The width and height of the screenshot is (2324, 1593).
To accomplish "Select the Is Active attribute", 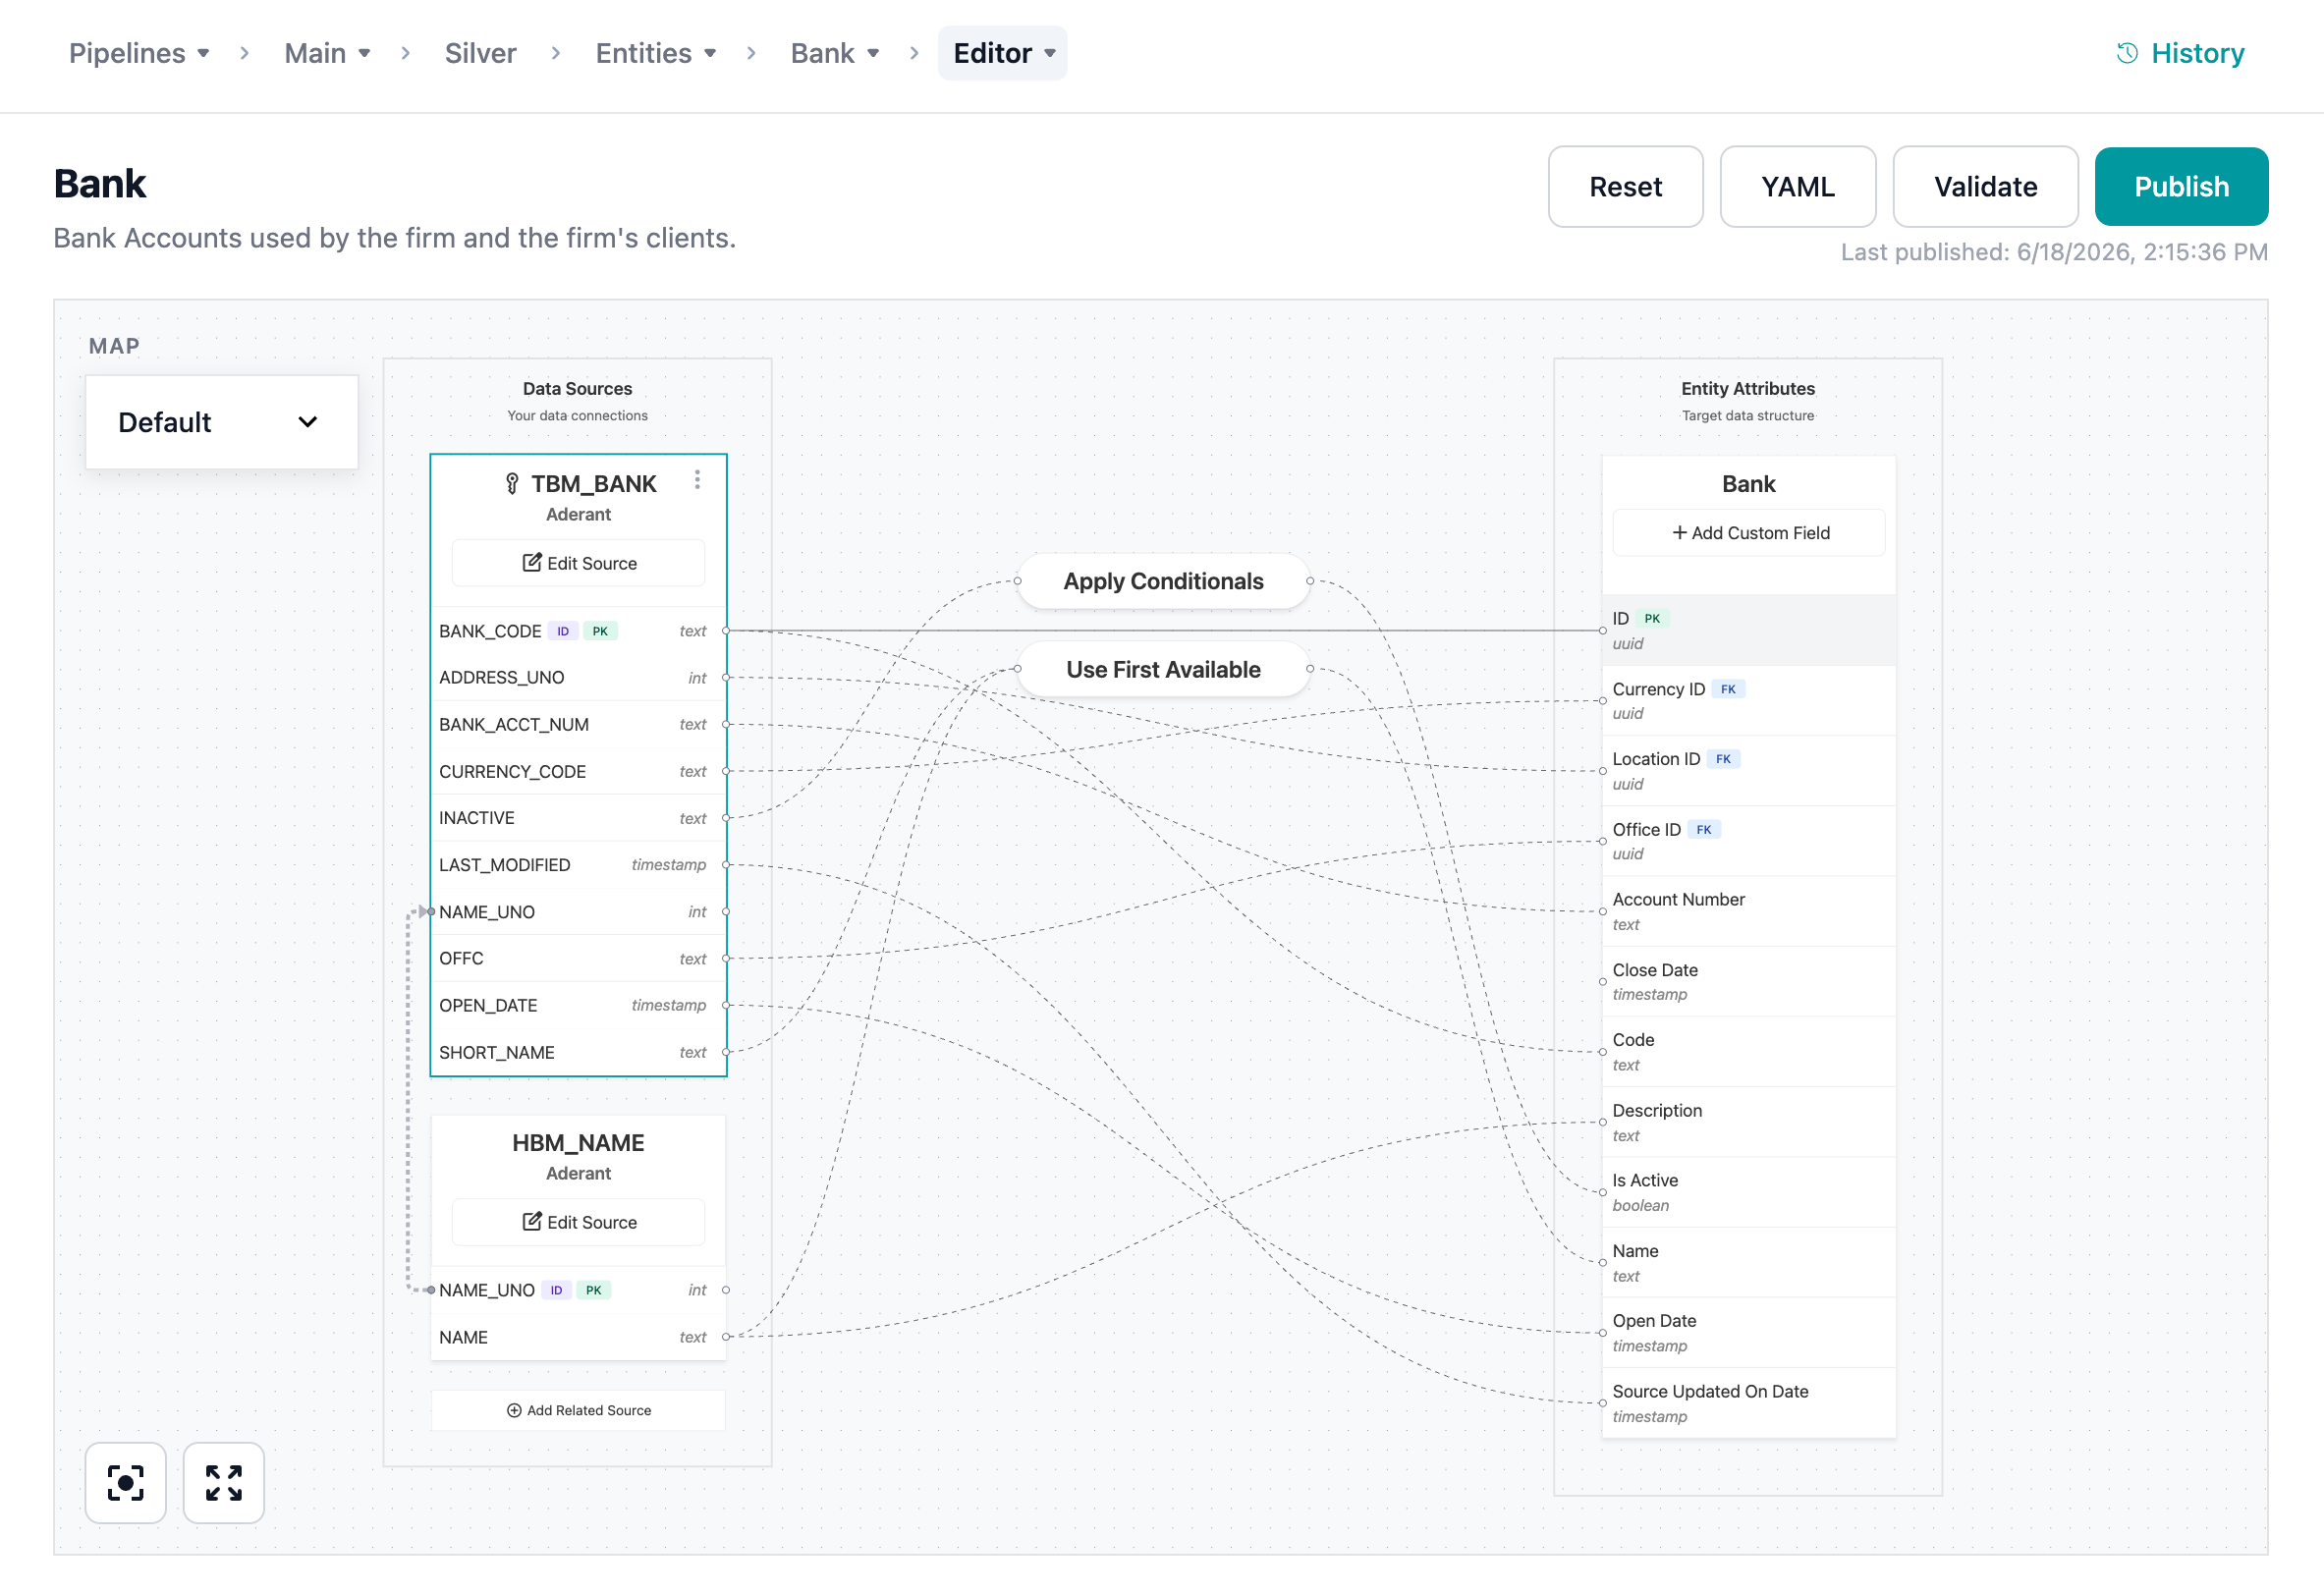I will [1749, 1192].
